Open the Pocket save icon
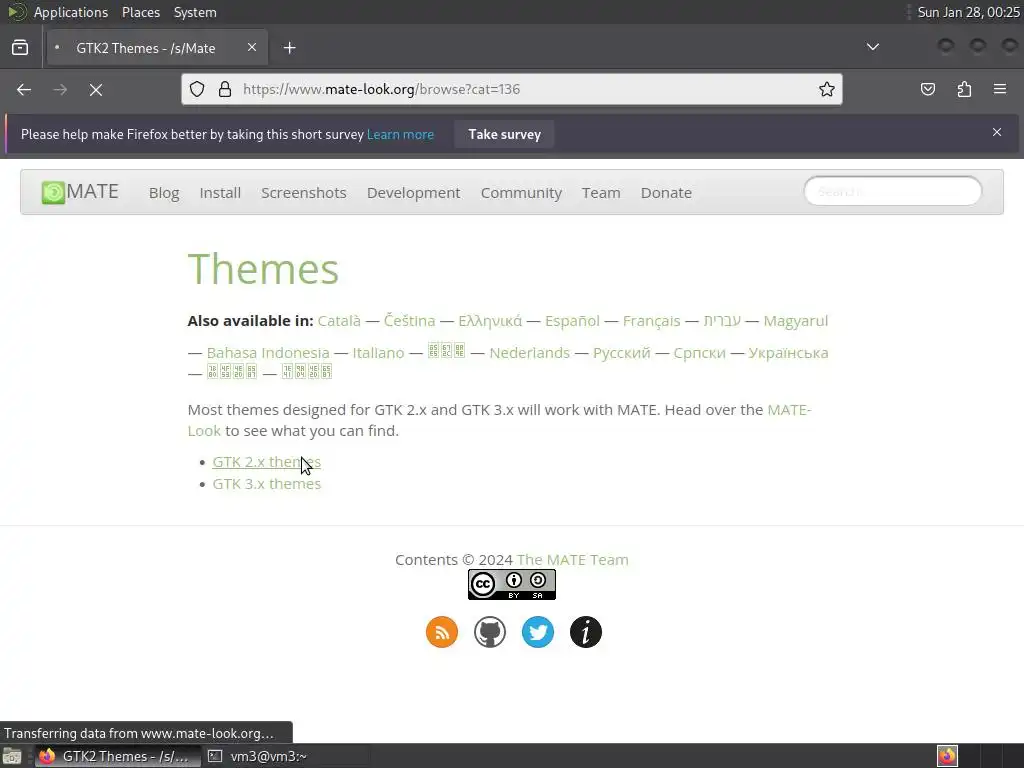This screenshot has width=1024, height=768. [927, 89]
